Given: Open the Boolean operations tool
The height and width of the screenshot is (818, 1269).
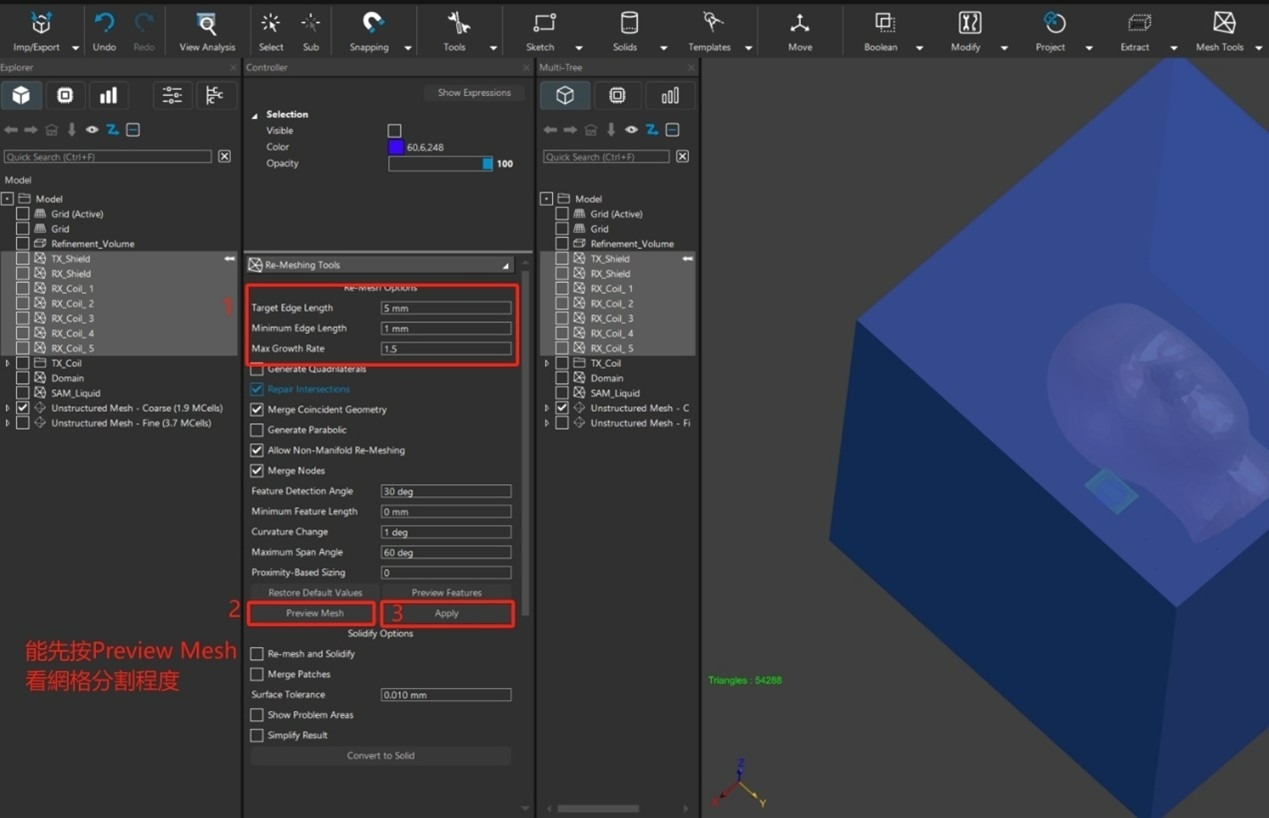Looking at the screenshot, I should pyautogui.click(x=883, y=24).
